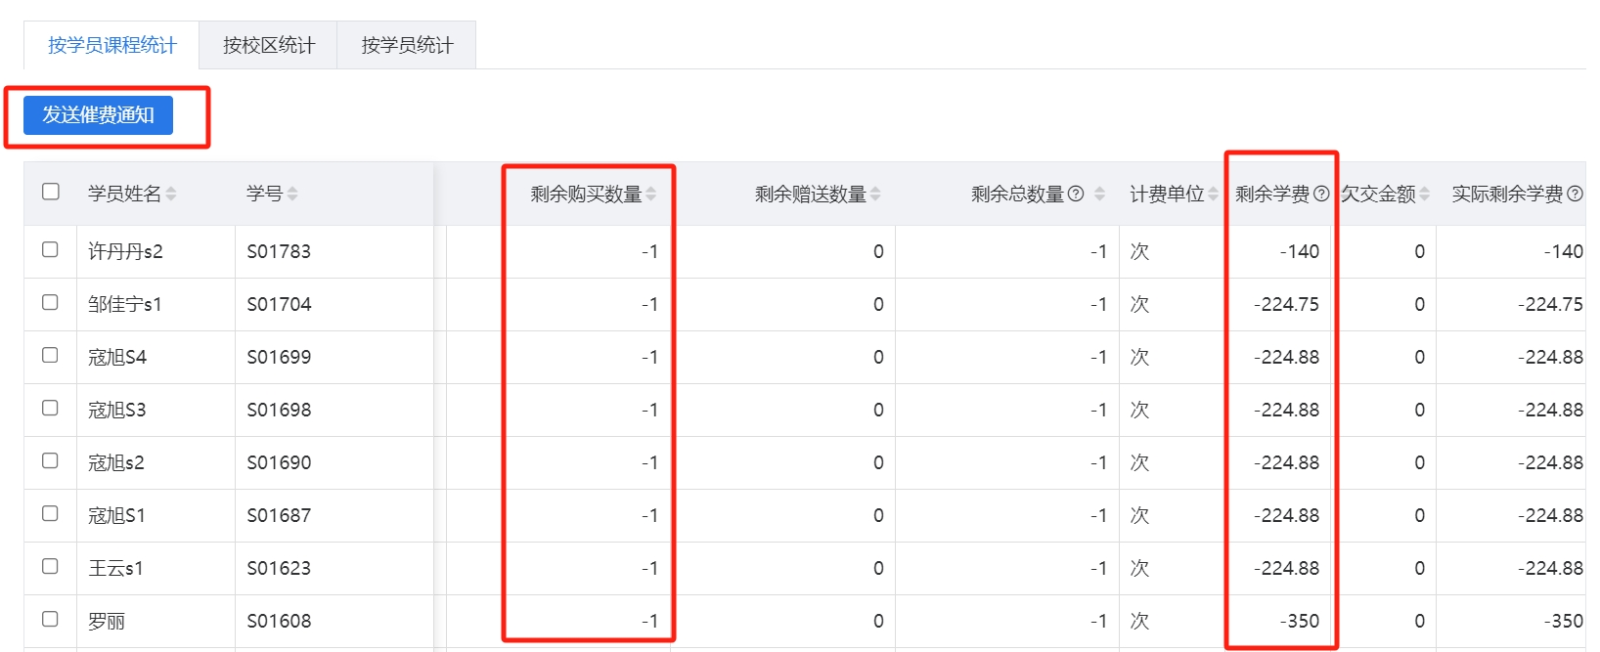The height and width of the screenshot is (652, 1600).
Task: Sort by 欠交金额 column arrows
Action: click(1424, 194)
